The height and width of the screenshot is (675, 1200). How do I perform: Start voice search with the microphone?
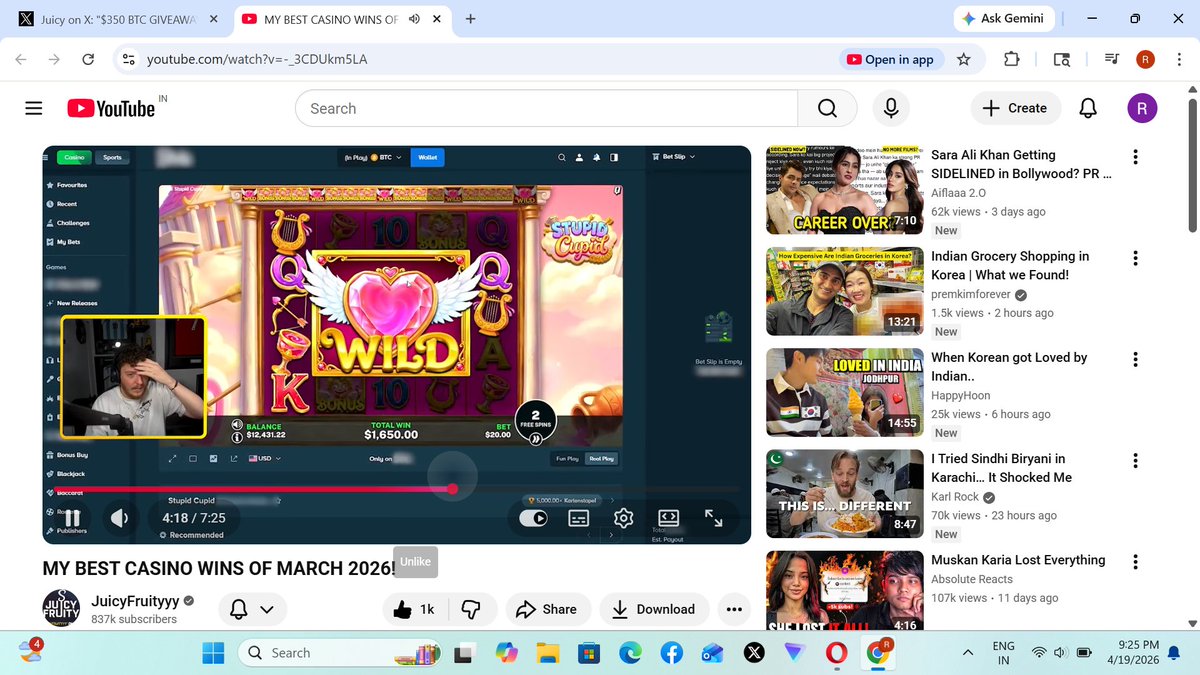coord(890,108)
